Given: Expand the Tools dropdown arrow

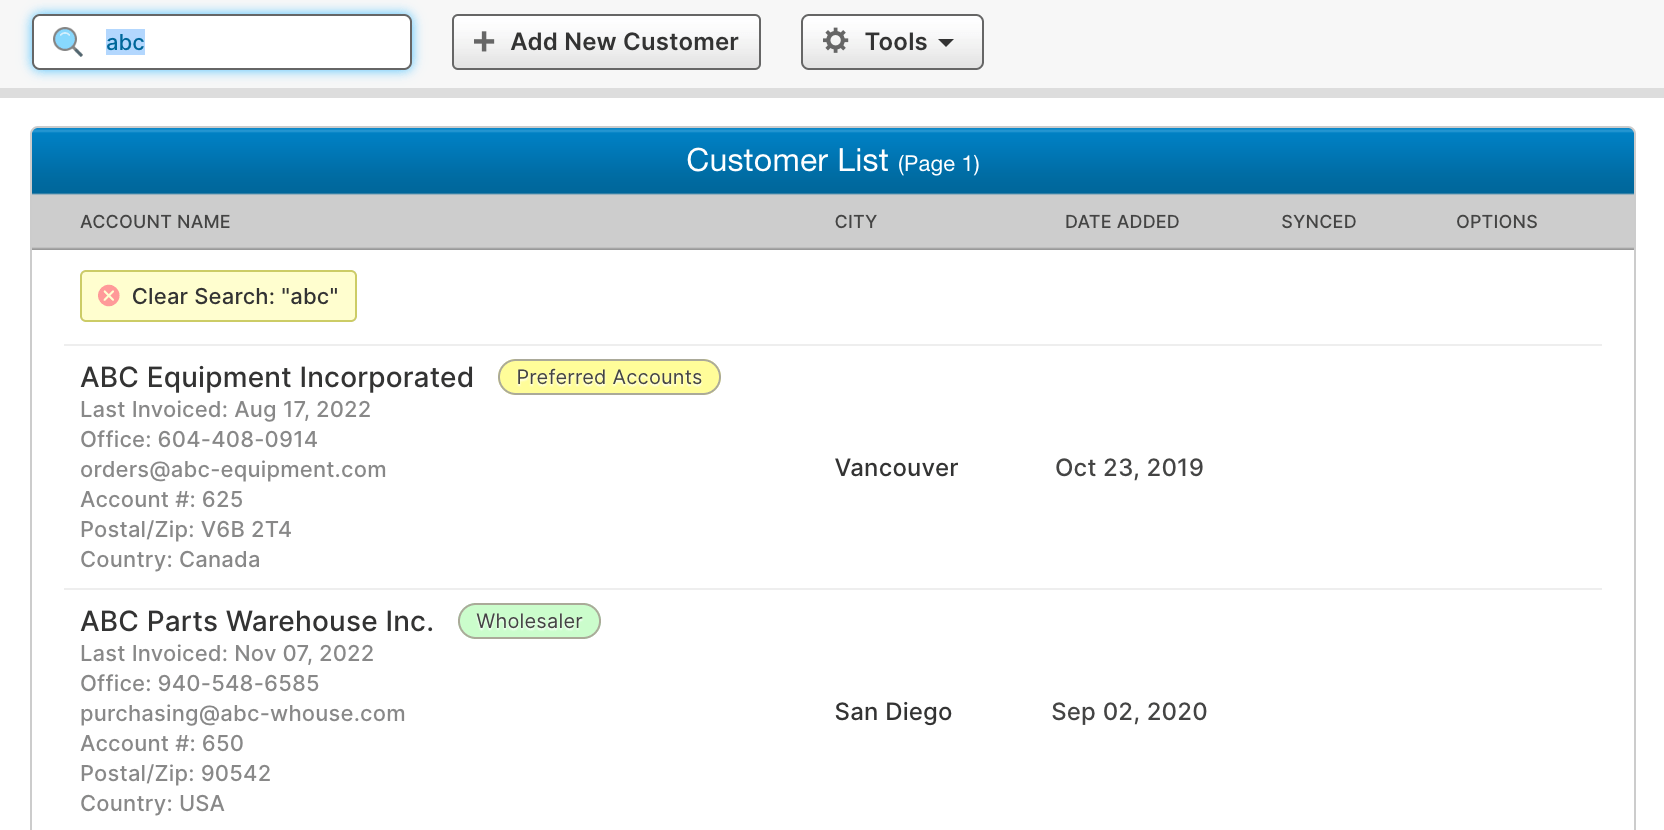Looking at the screenshot, I should point(946,43).
